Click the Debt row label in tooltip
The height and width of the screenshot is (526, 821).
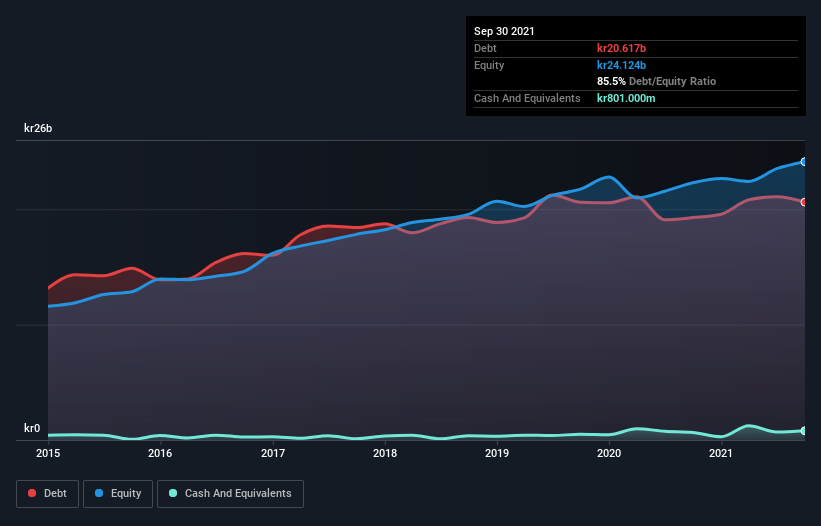(x=485, y=48)
